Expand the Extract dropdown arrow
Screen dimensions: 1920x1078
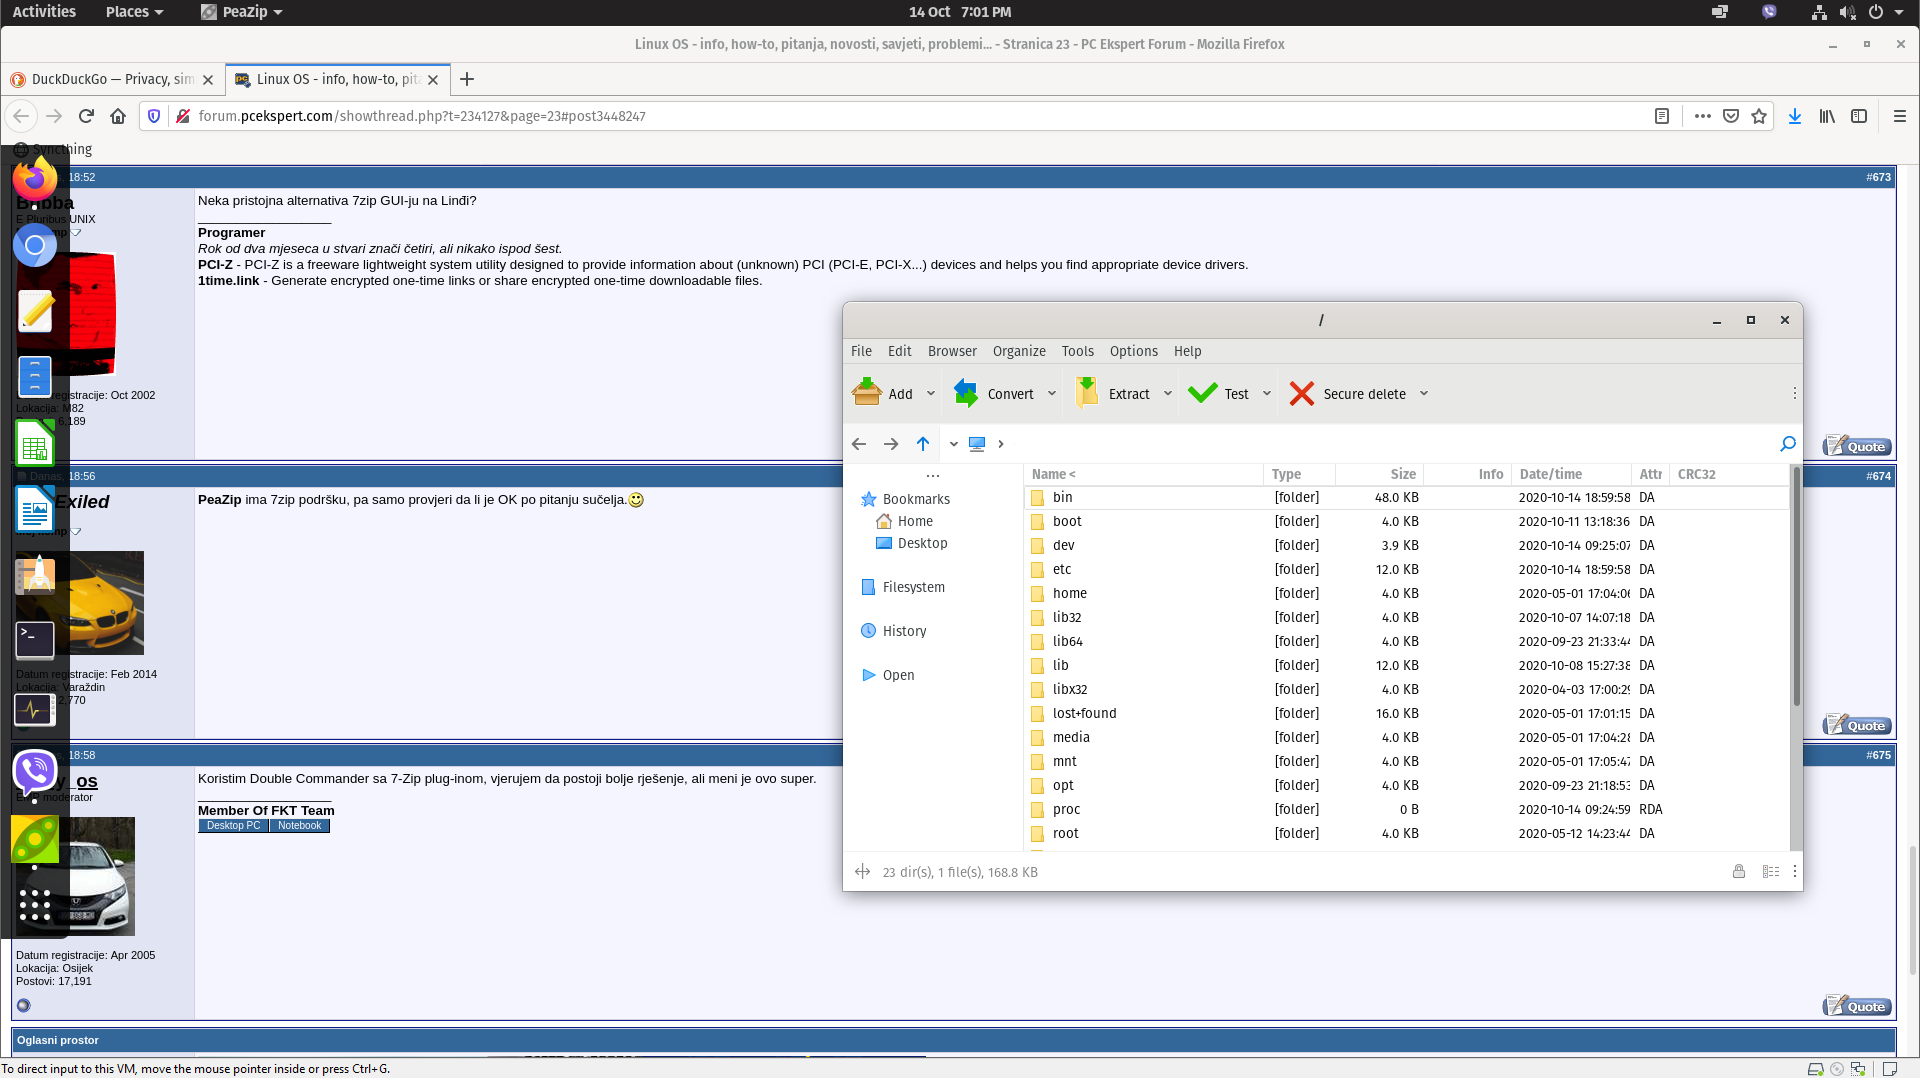coord(1168,394)
